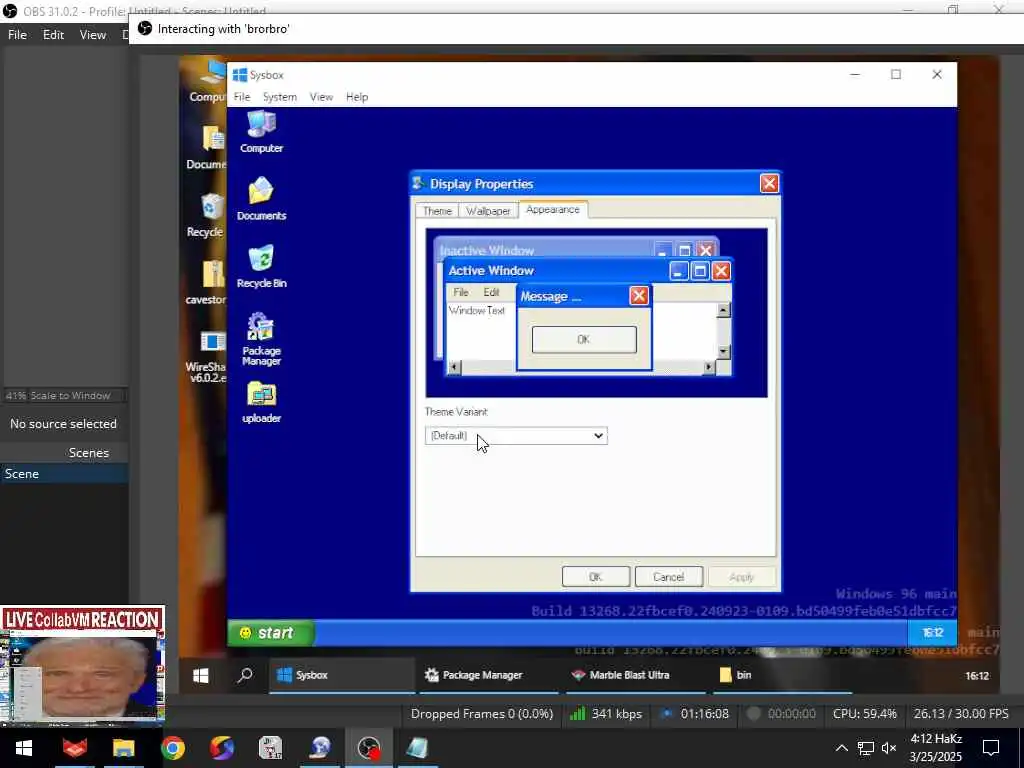Select the Recycle Bin icon in Sysbox
This screenshot has height=768, width=1024.
tap(261, 266)
